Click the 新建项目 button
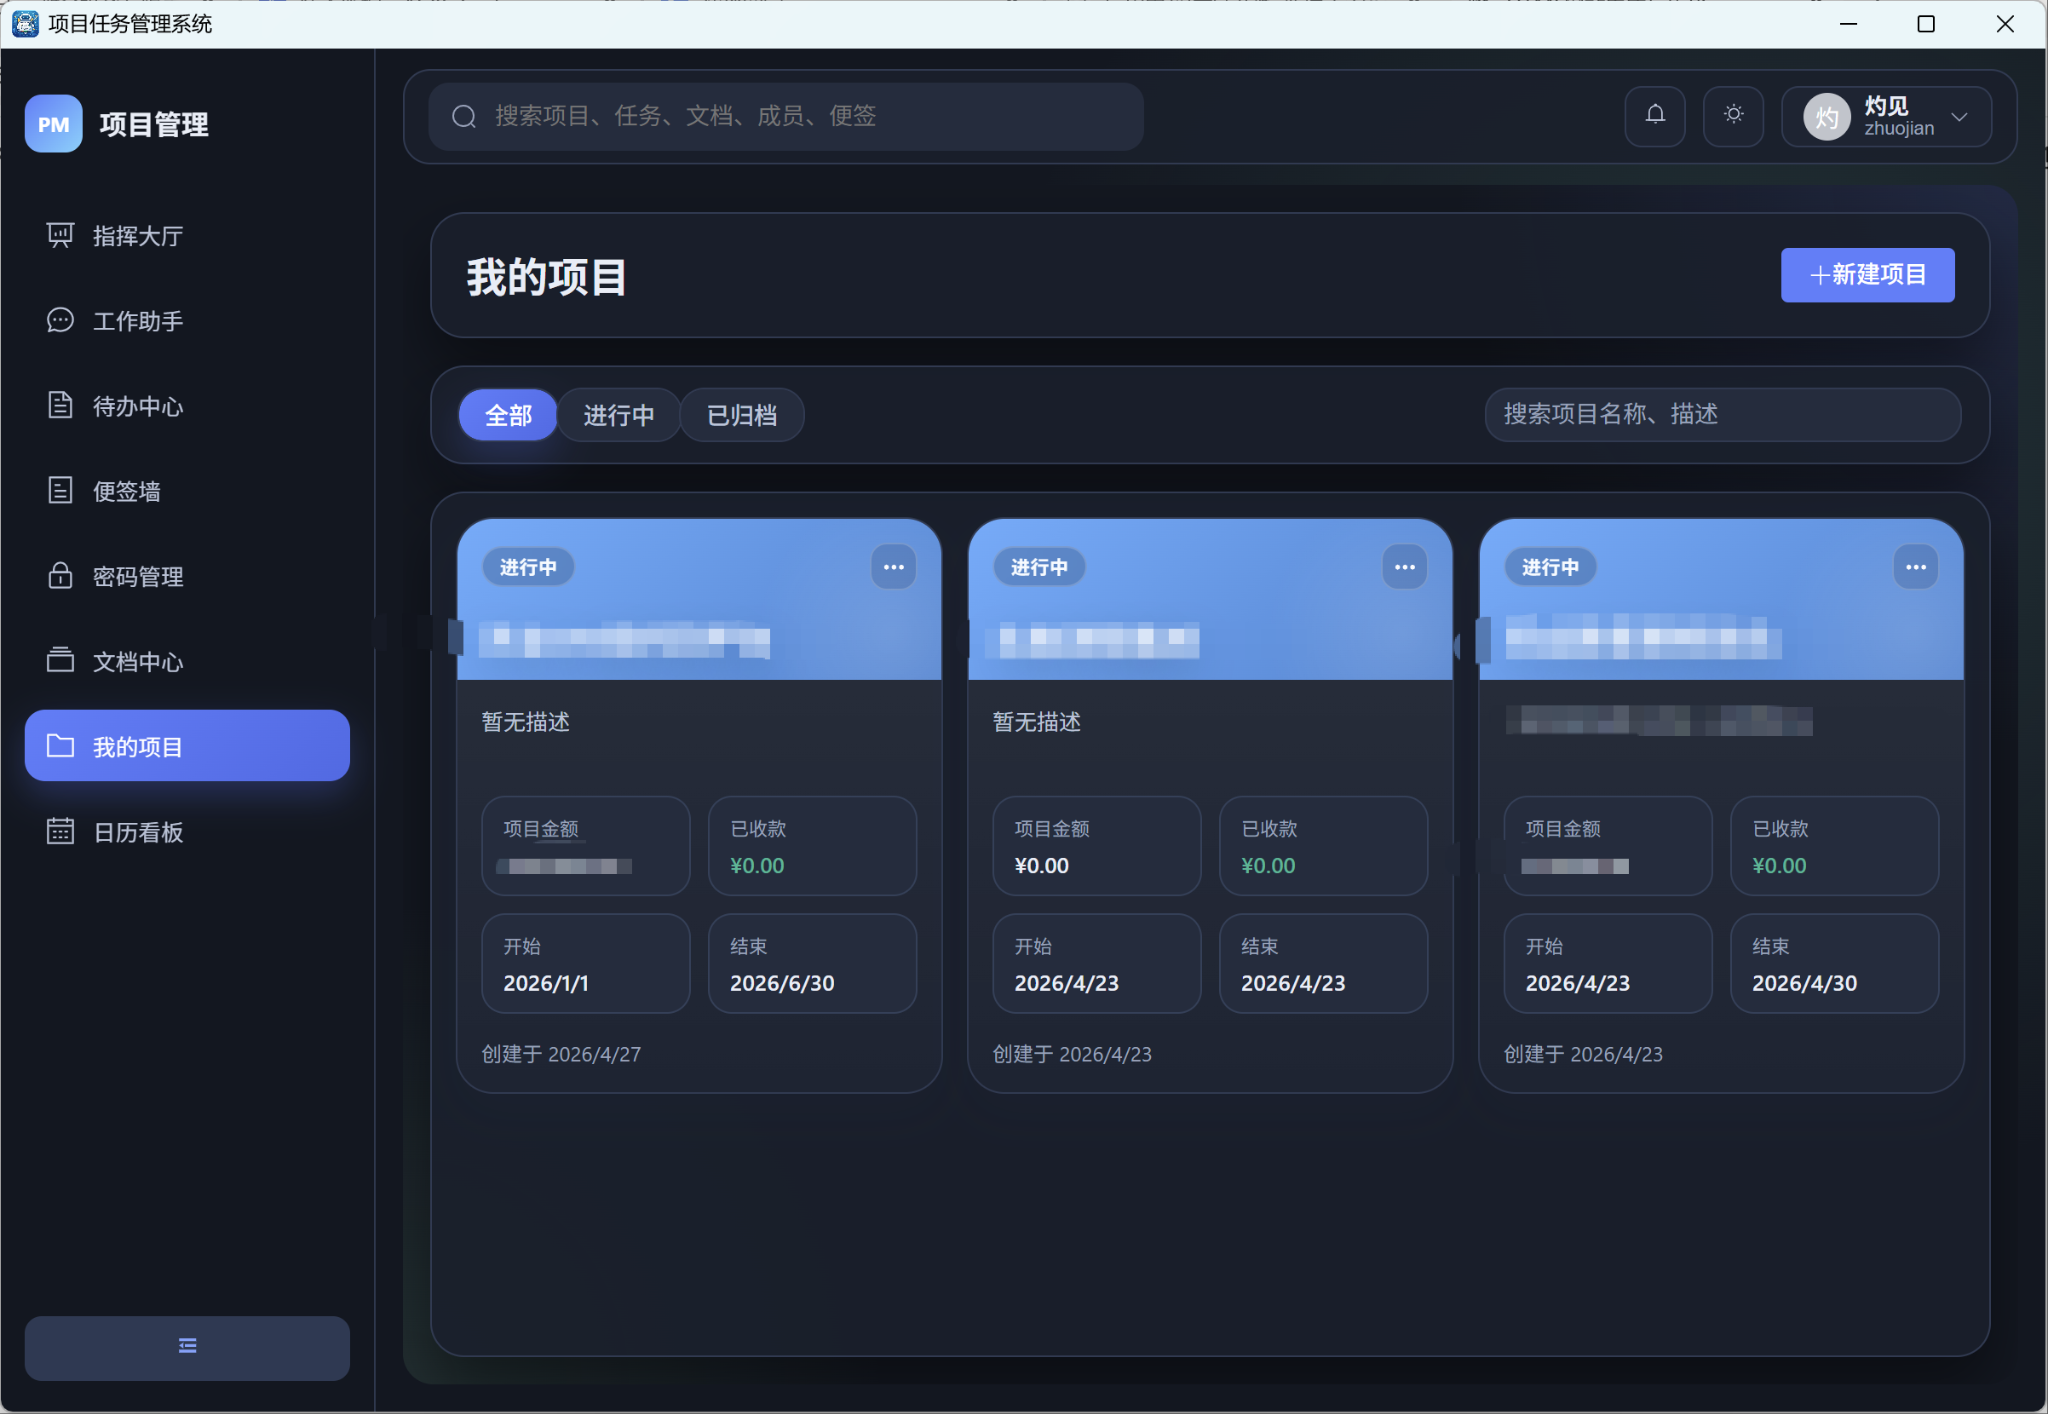Image resolution: width=2048 pixels, height=1414 pixels. (1866, 275)
